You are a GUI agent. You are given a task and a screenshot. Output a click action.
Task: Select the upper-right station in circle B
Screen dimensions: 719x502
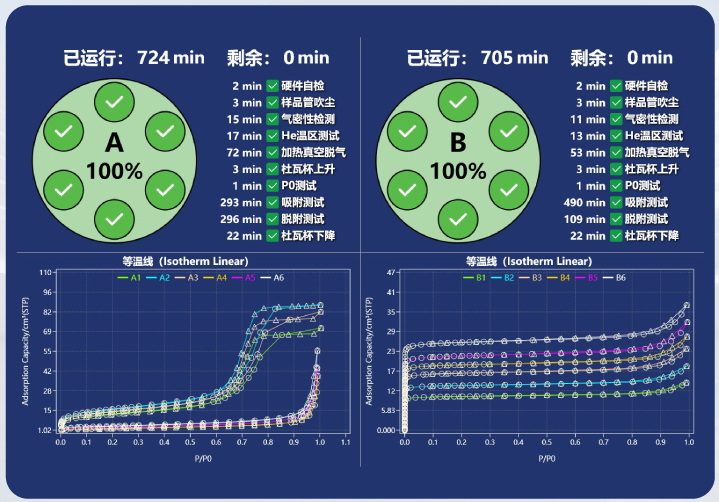click(x=509, y=132)
